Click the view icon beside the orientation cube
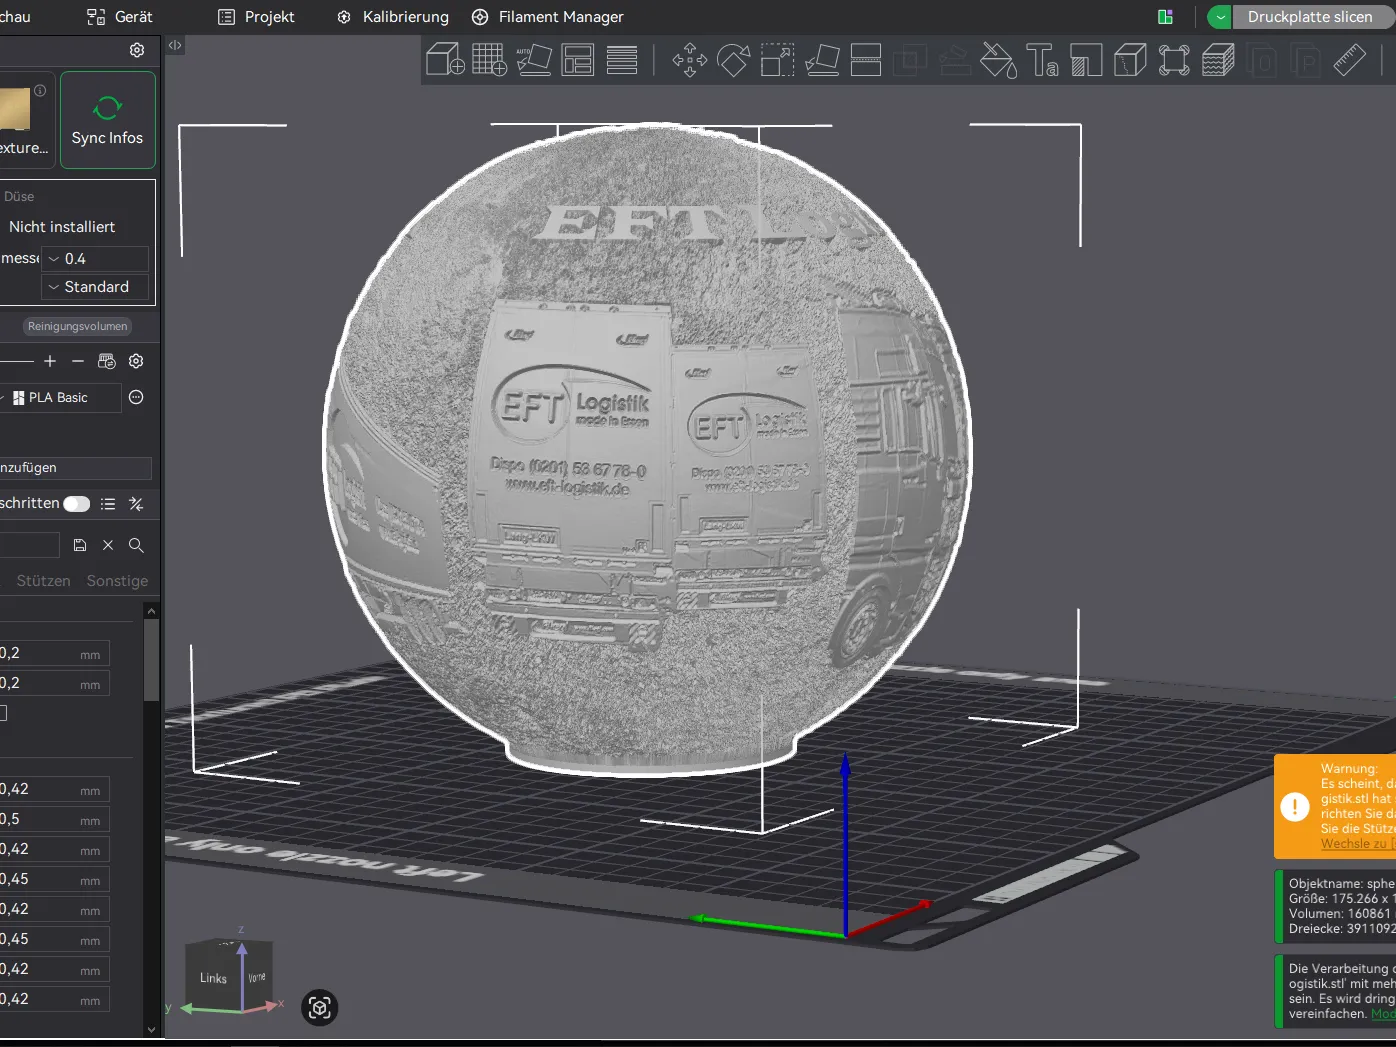 pyautogui.click(x=320, y=1007)
